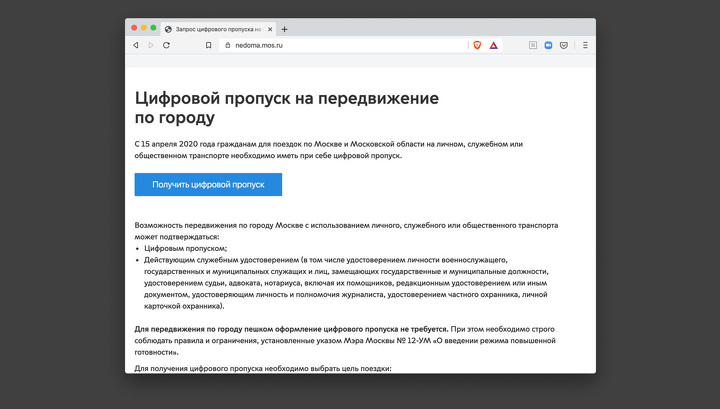Click the lock icon in the address bar
Screen dimensions: 720x409
click(227, 45)
